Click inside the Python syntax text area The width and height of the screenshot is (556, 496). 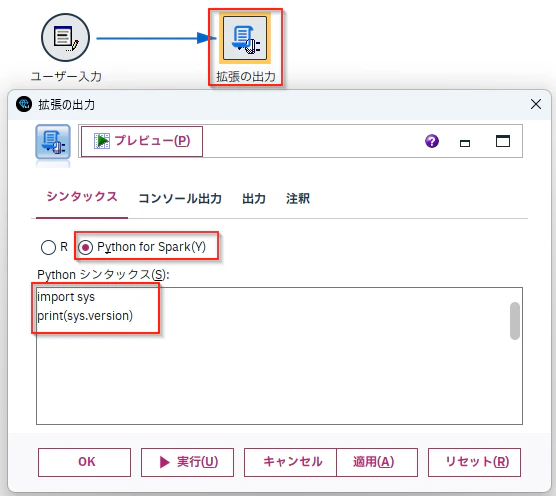click(x=279, y=356)
